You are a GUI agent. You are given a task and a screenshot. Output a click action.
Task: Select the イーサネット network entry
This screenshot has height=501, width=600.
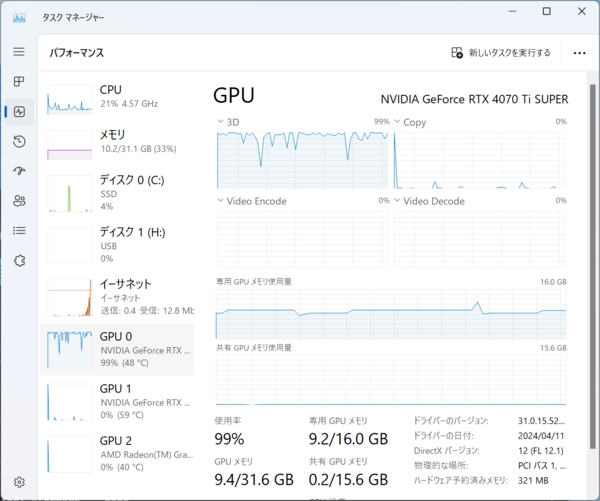click(x=120, y=295)
